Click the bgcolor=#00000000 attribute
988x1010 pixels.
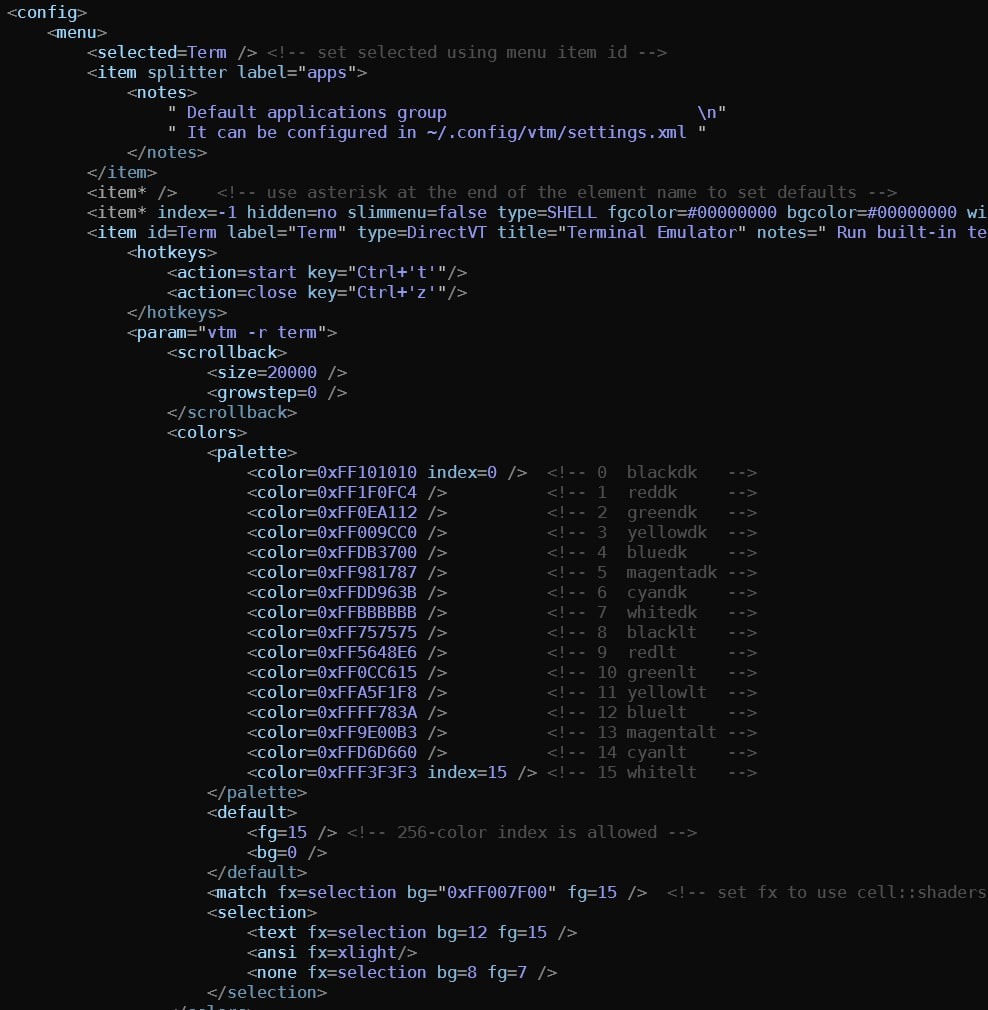pos(871,212)
